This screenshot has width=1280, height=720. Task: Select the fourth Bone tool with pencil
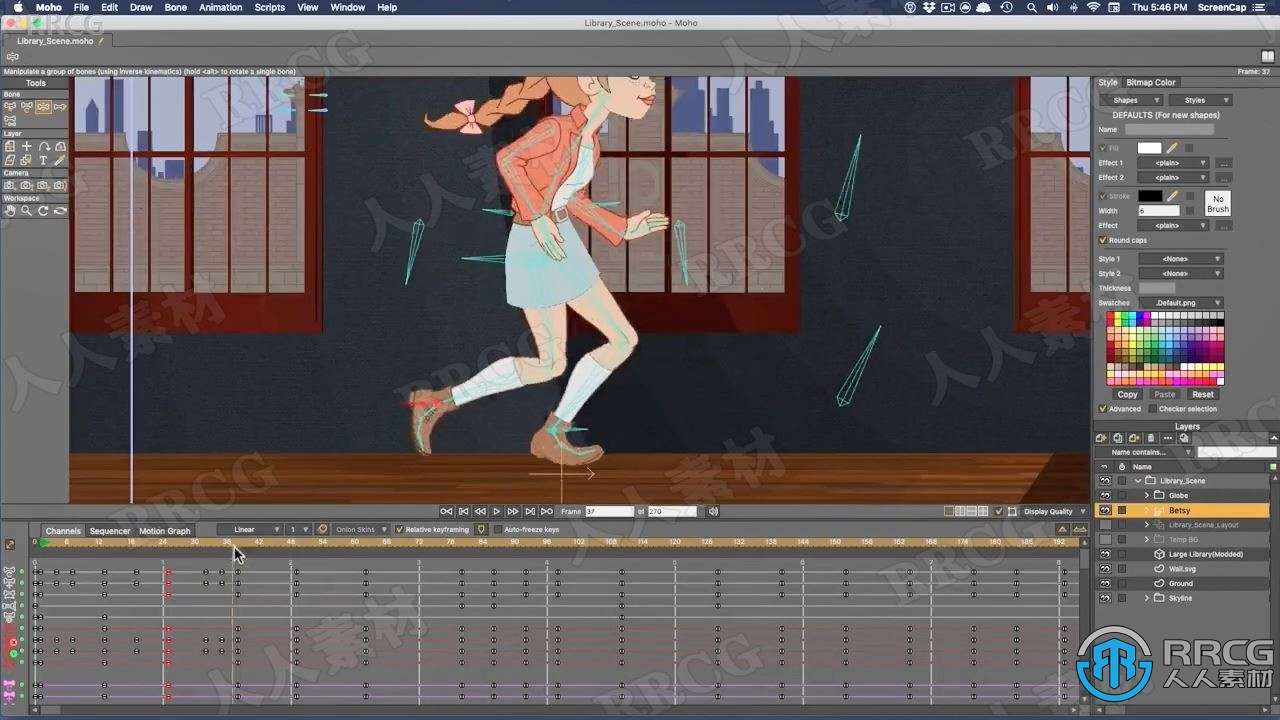(60, 106)
